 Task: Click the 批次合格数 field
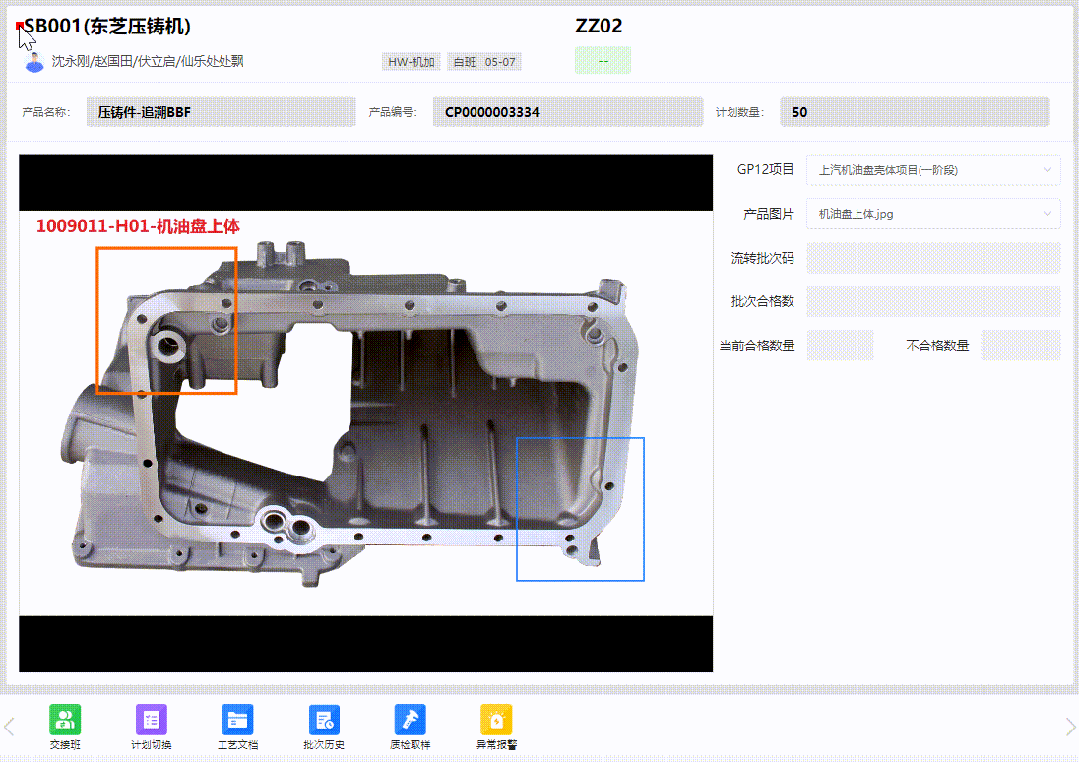(x=932, y=301)
